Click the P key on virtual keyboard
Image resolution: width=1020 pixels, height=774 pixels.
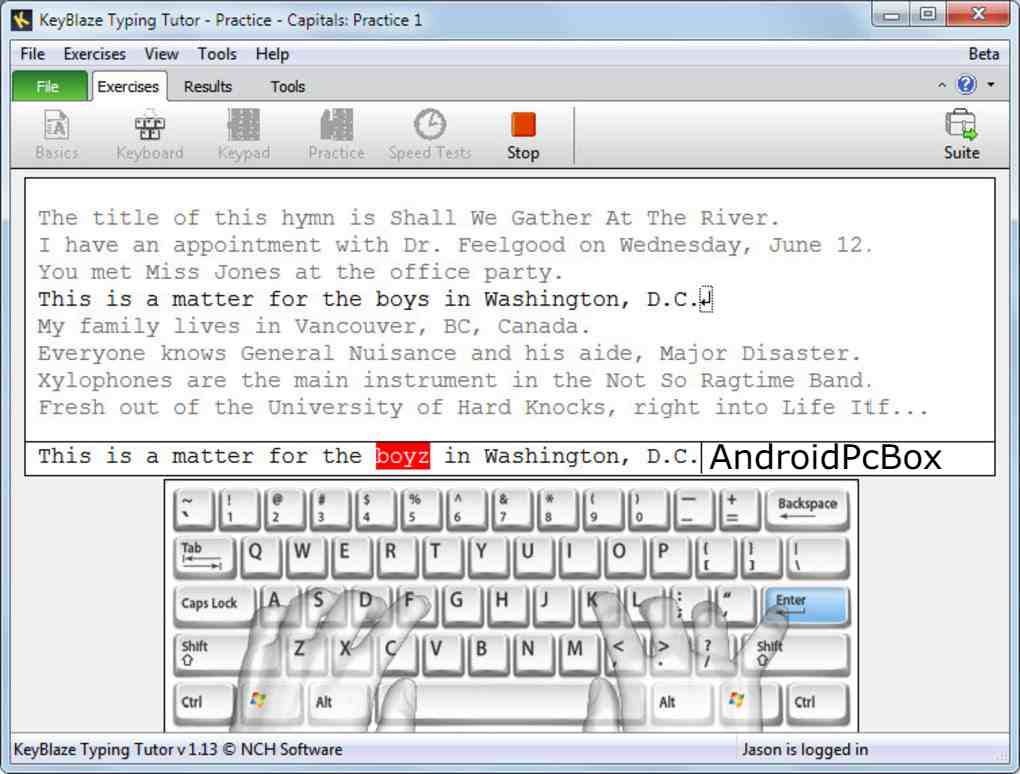[x=671, y=557]
